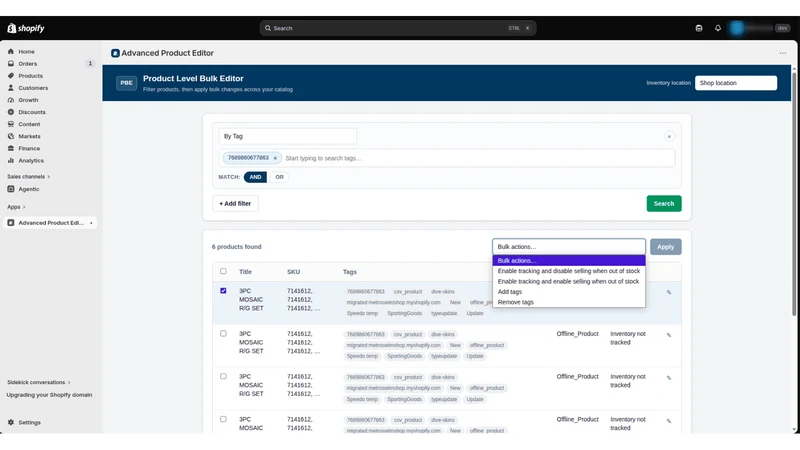Expand Sidekick conversations

39,382
